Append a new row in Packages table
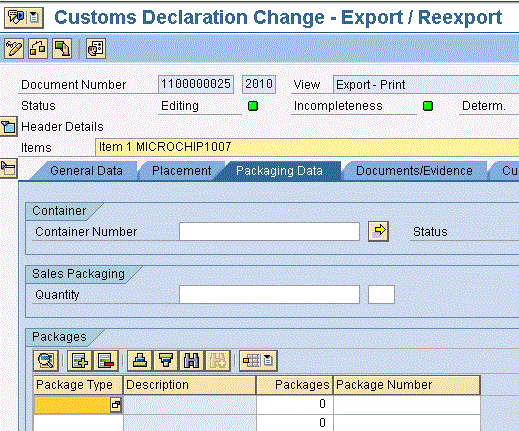Image resolution: width=519 pixels, height=431 pixels. click(x=80, y=361)
